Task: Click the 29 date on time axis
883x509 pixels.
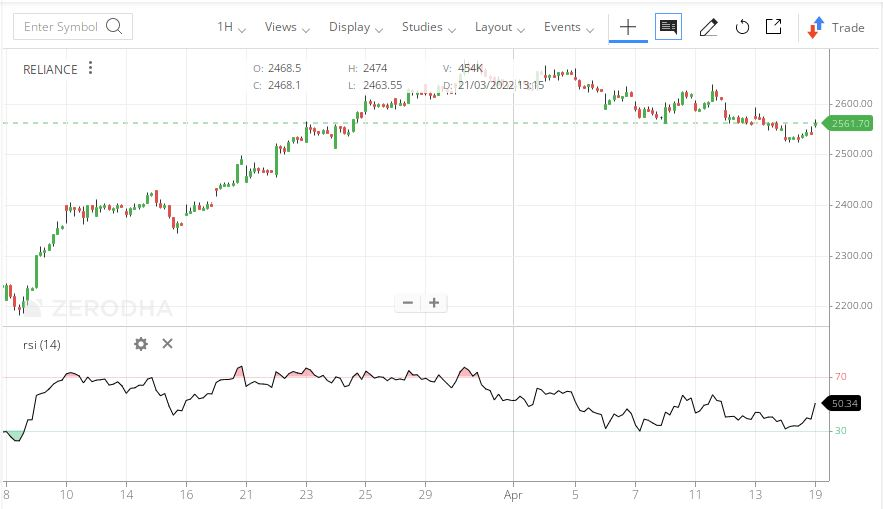Action: coord(425,494)
